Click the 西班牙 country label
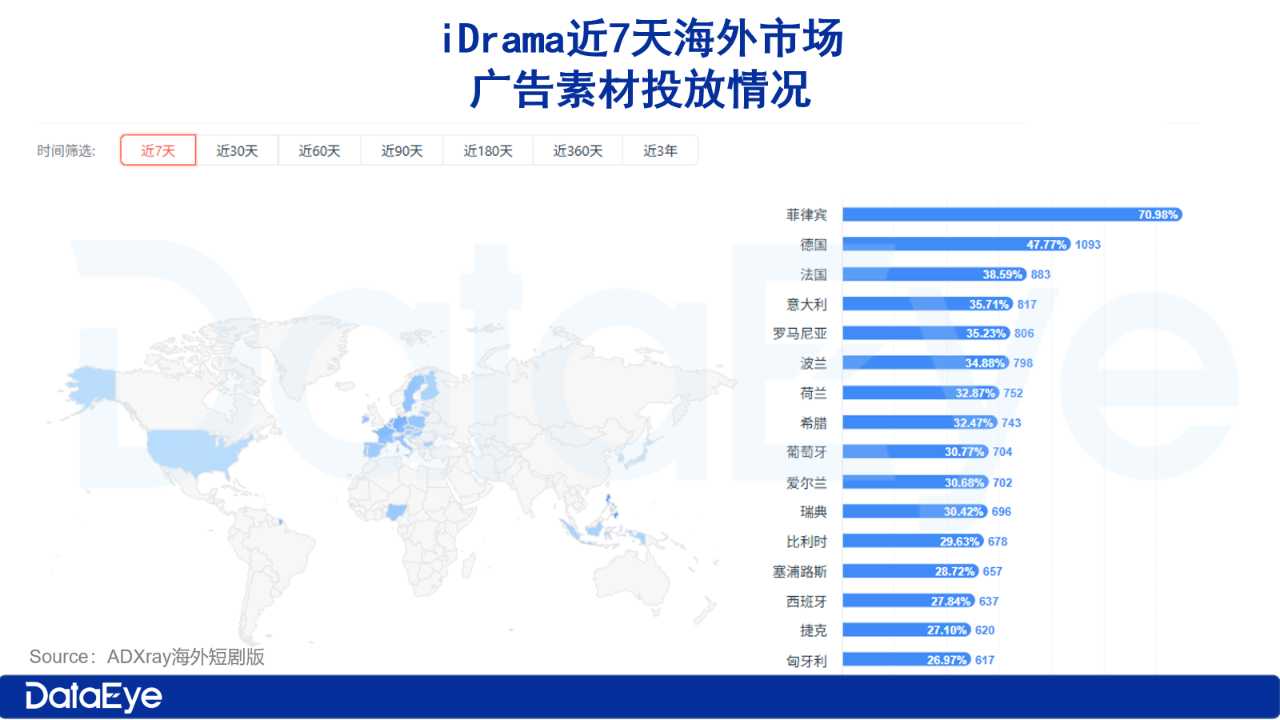Viewport: 1280px width, 720px height. tap(807, 601)
